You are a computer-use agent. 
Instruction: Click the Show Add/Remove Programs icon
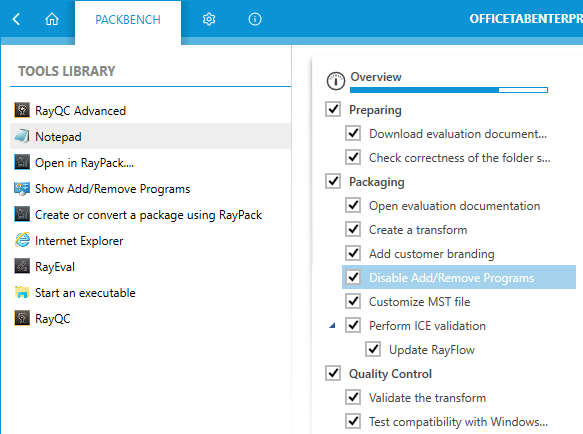(22, 189)
